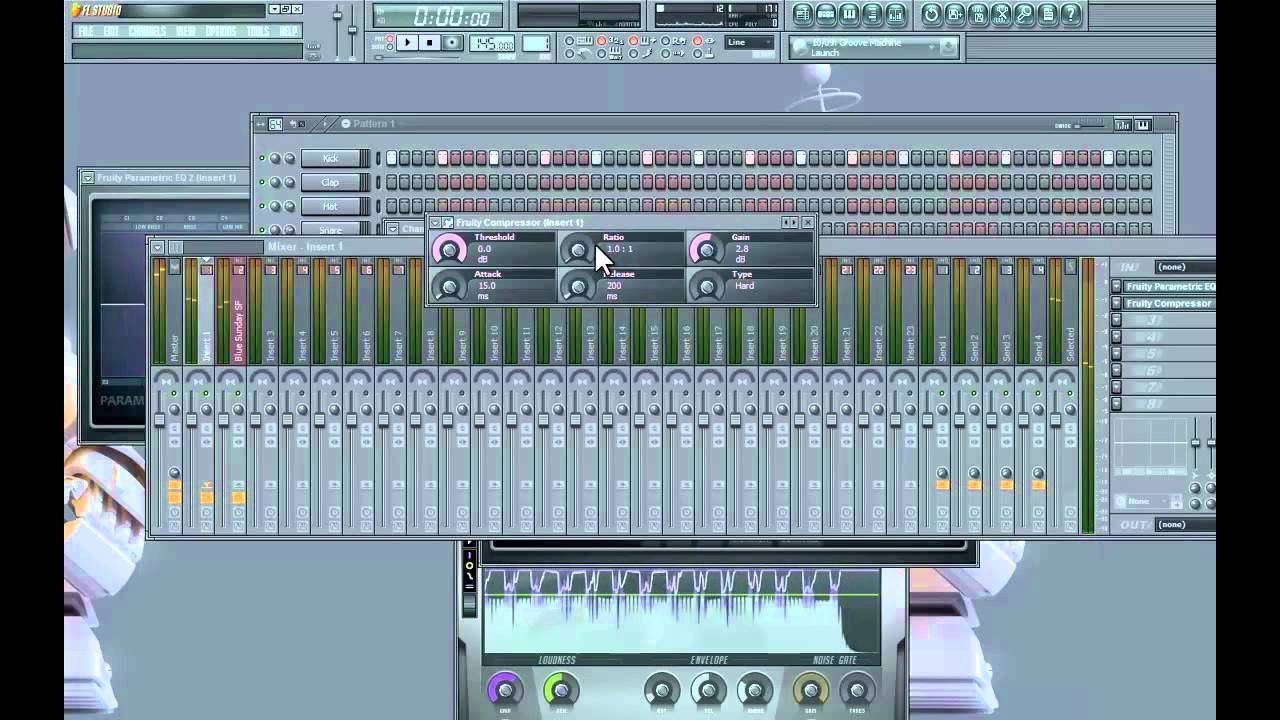This screenshot has width=1280, height=720.
Task: Click the Kick channel volume knob
Action: 290,158
